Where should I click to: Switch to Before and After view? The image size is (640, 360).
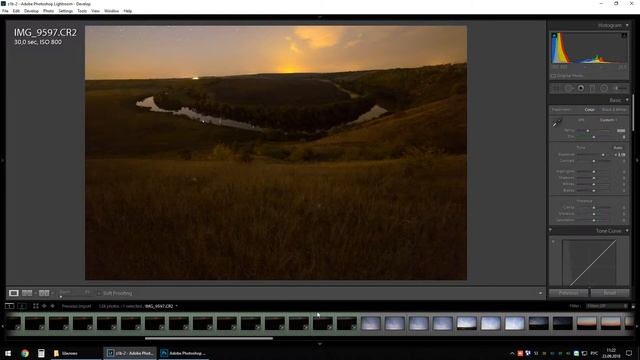click(x=44, y=293)
